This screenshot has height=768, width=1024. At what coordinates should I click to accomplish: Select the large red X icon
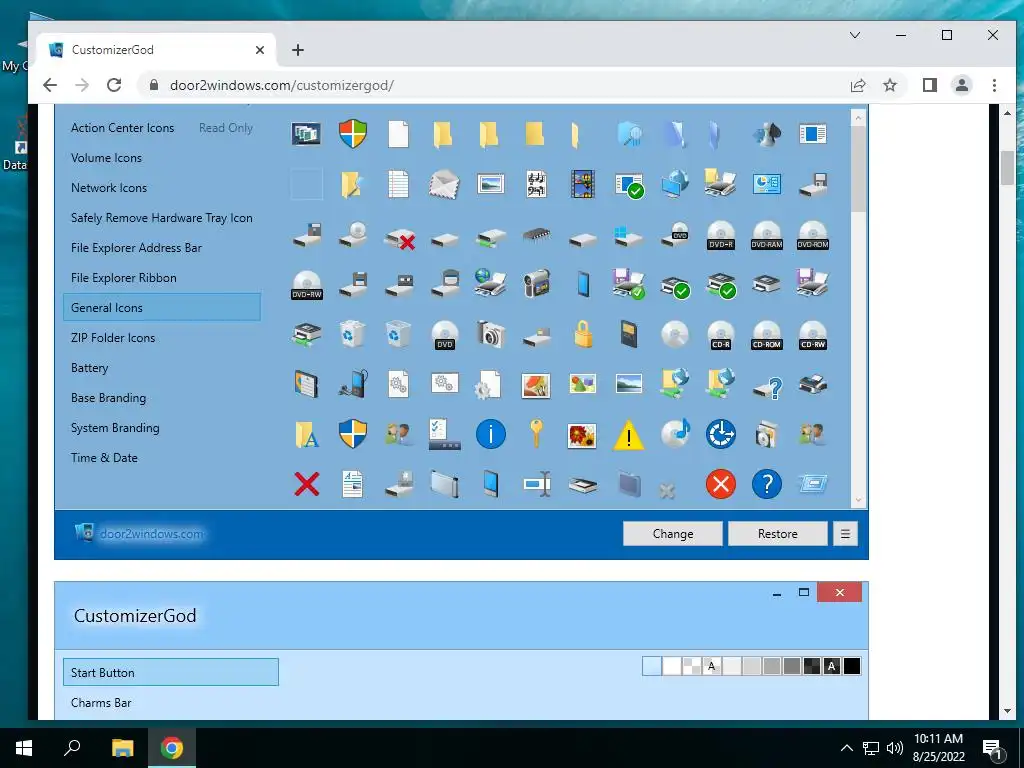307,485
